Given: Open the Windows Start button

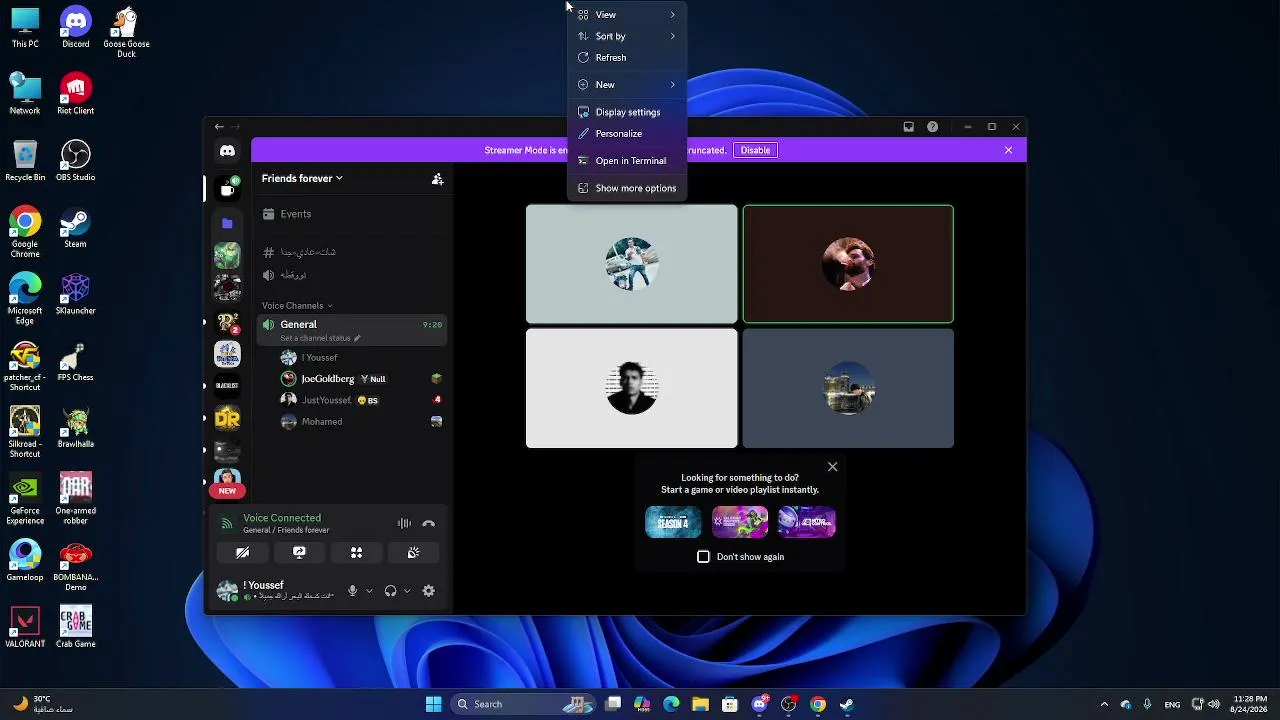Looking at the screenshot, I should pos(433,704).
